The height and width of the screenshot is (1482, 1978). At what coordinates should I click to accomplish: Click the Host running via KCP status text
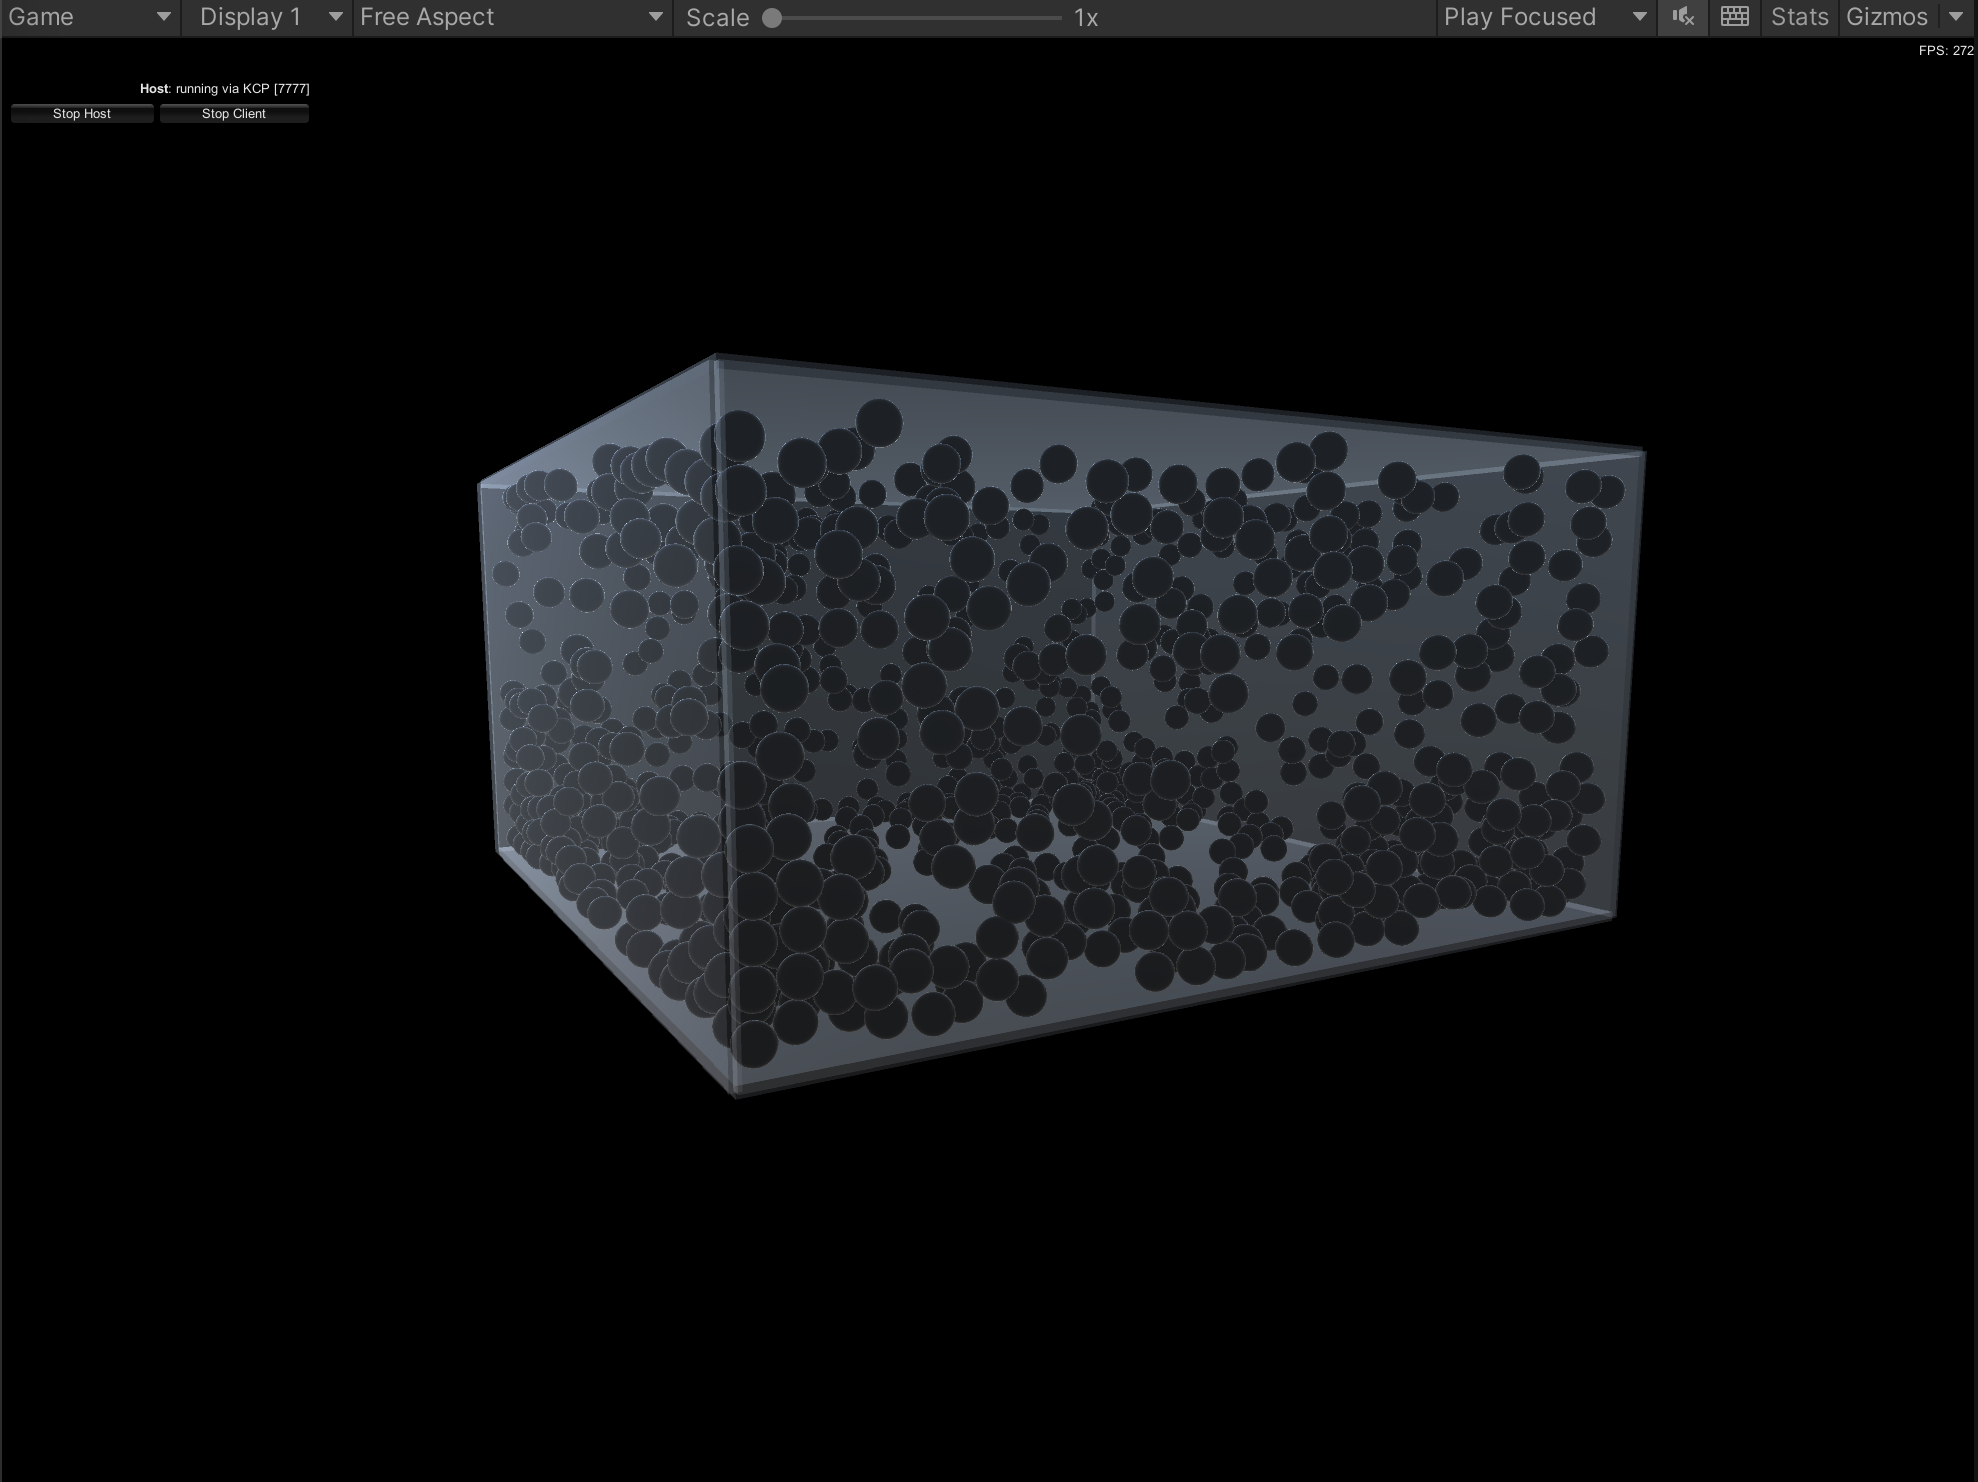click(x=225, y=88)
